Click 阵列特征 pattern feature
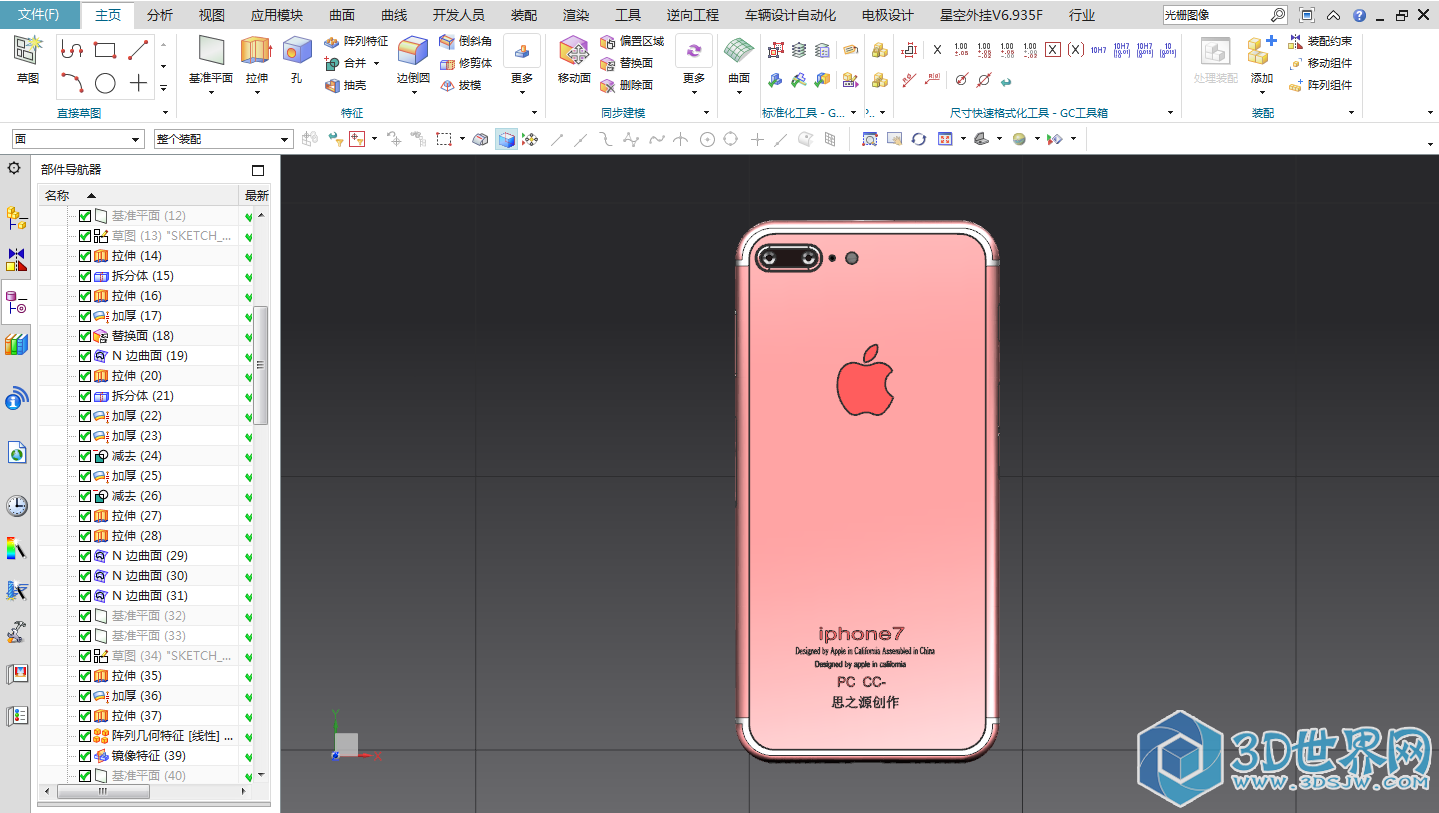1439x813 pixels. (356, 41)
